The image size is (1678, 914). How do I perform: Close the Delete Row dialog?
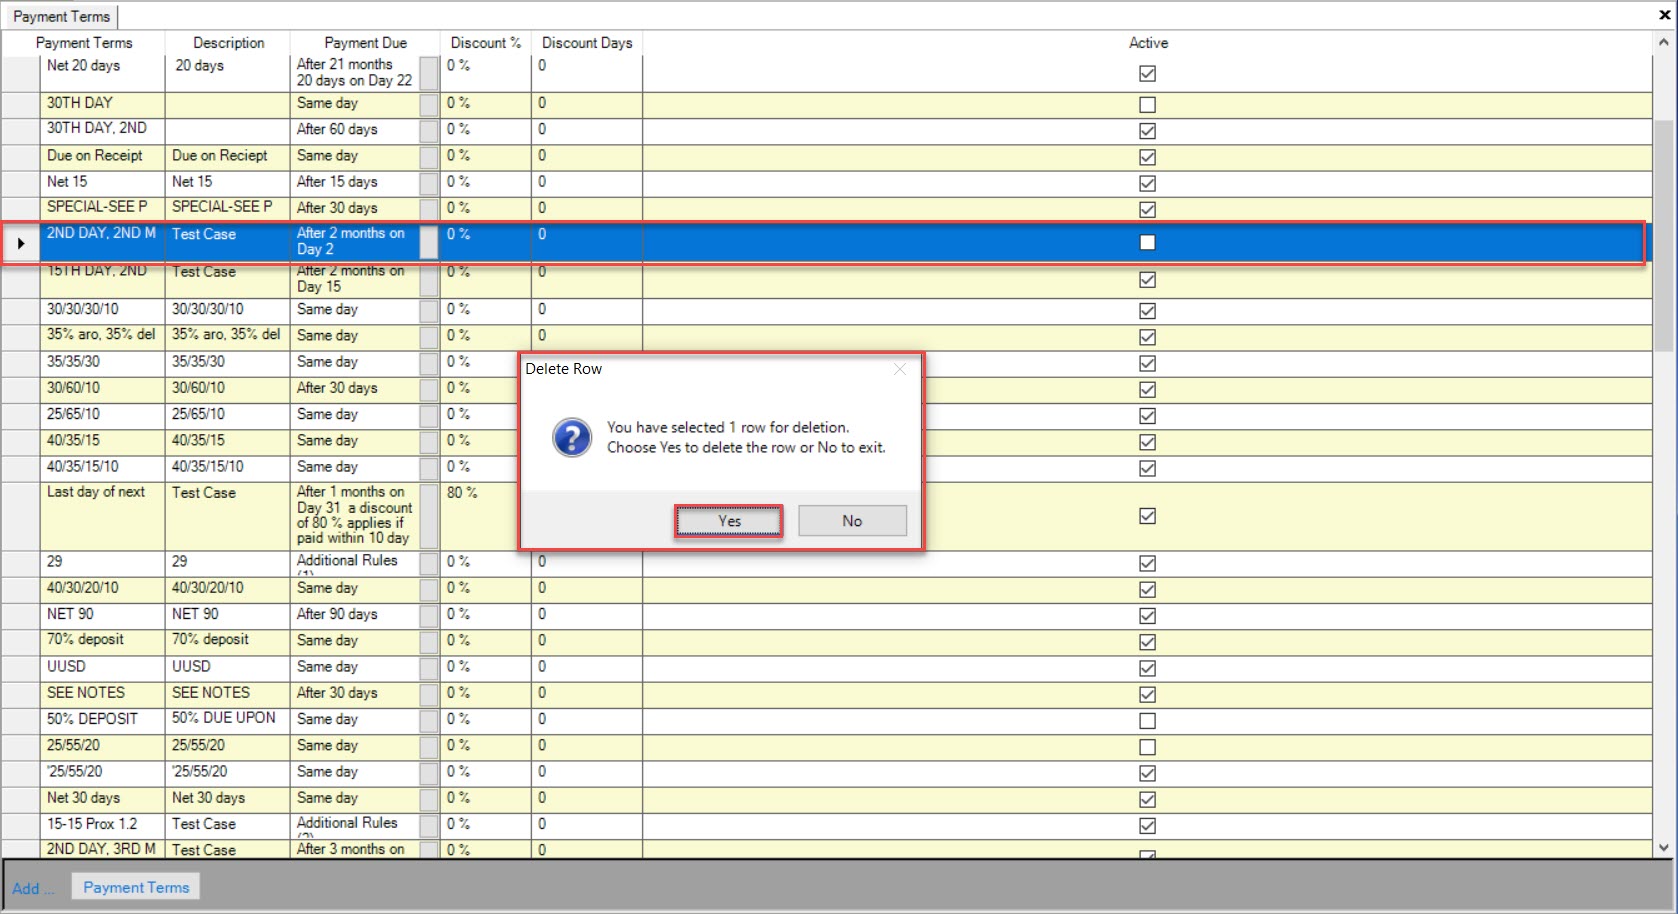(900, 369)
